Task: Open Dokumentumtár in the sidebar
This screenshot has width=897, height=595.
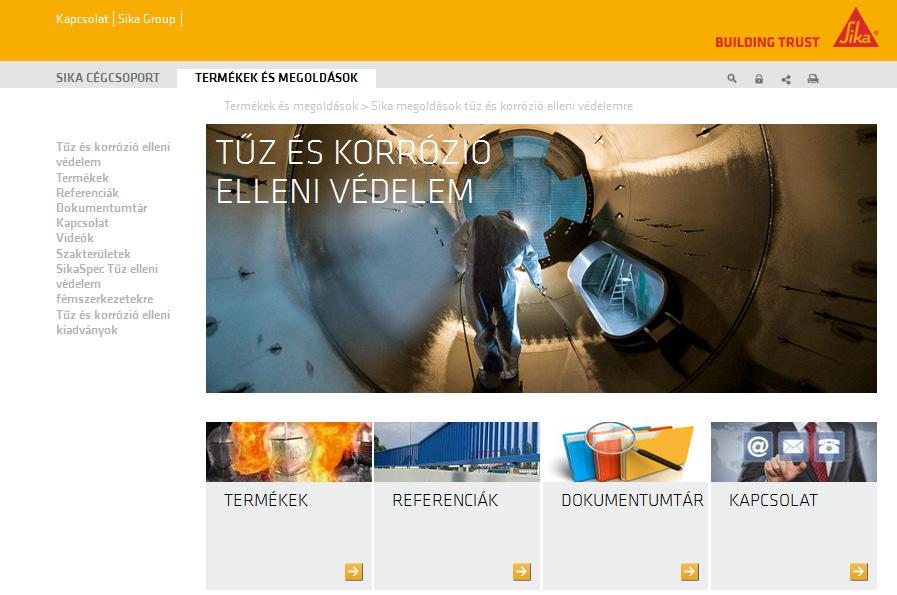Action: [101, 208]
